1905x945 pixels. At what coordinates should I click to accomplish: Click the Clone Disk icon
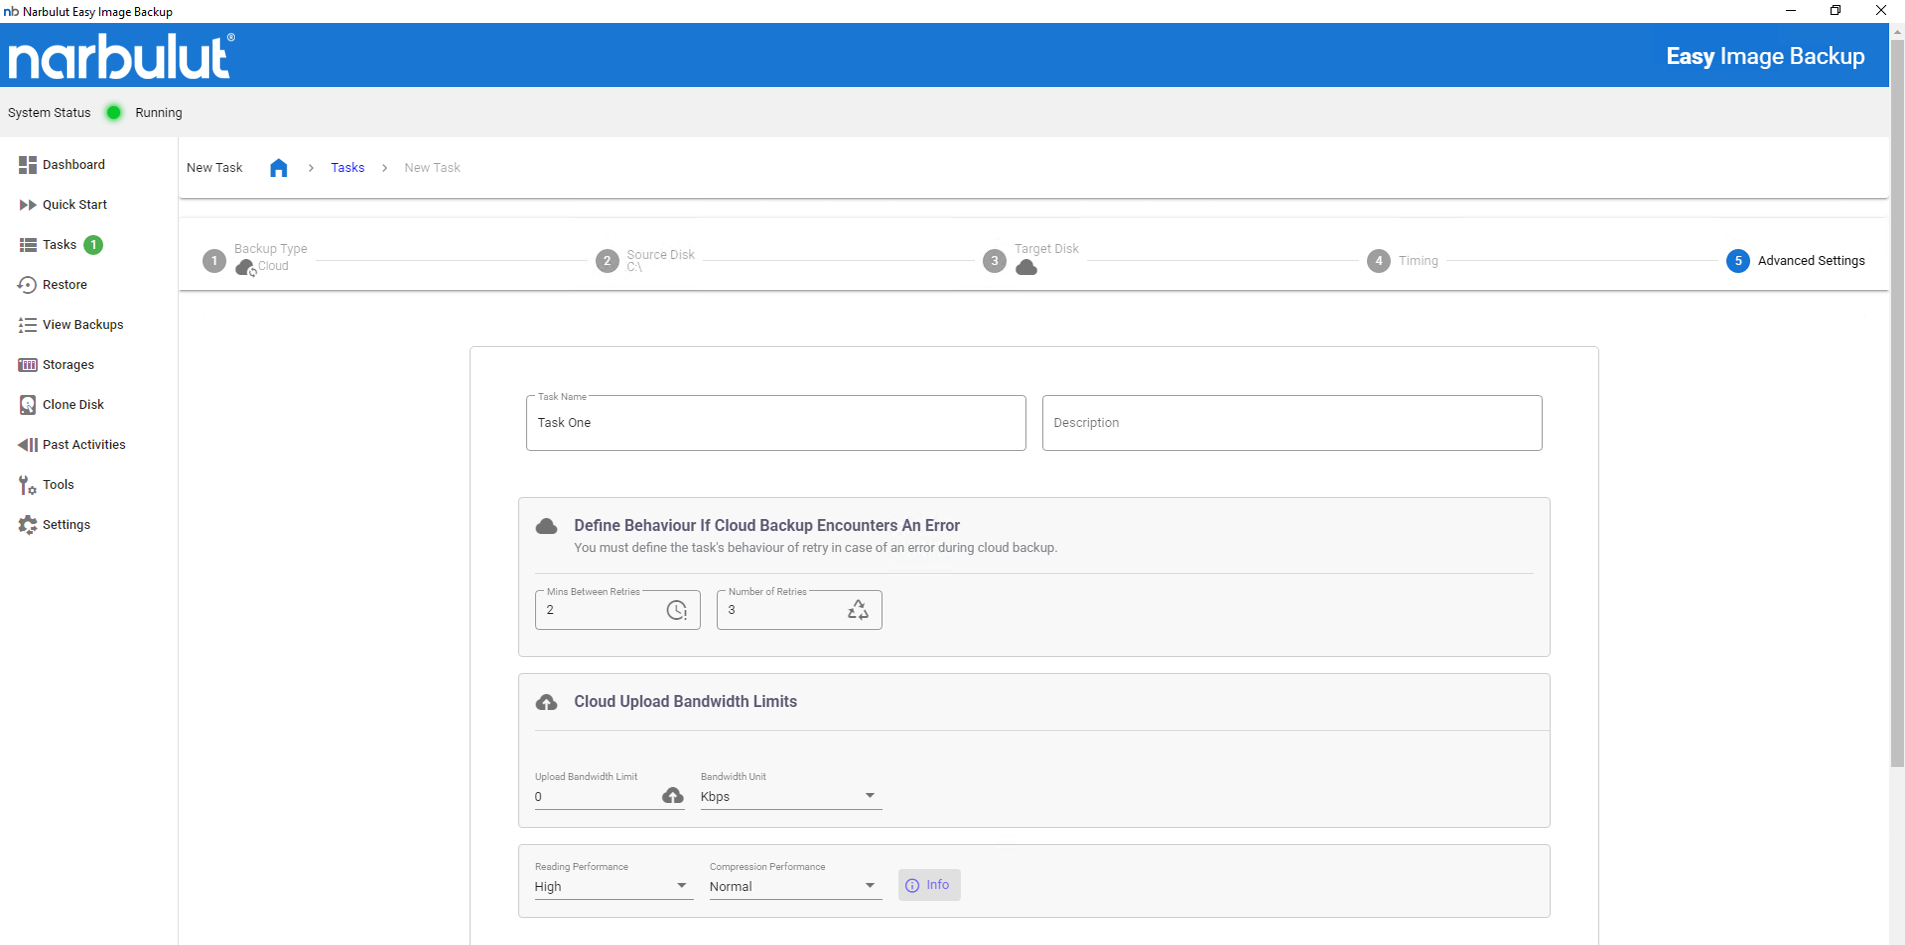[x=27, y=405]
